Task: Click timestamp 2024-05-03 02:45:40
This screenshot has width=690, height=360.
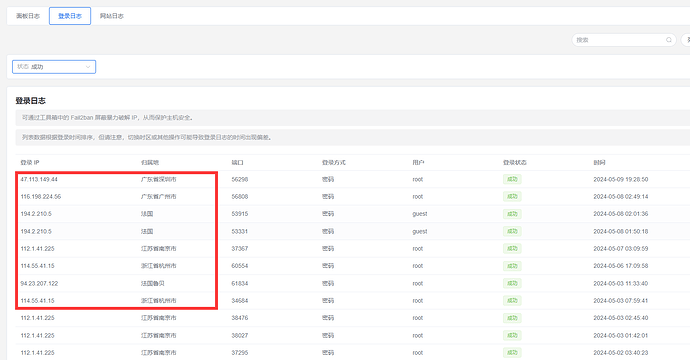Action: click(620, 318)
